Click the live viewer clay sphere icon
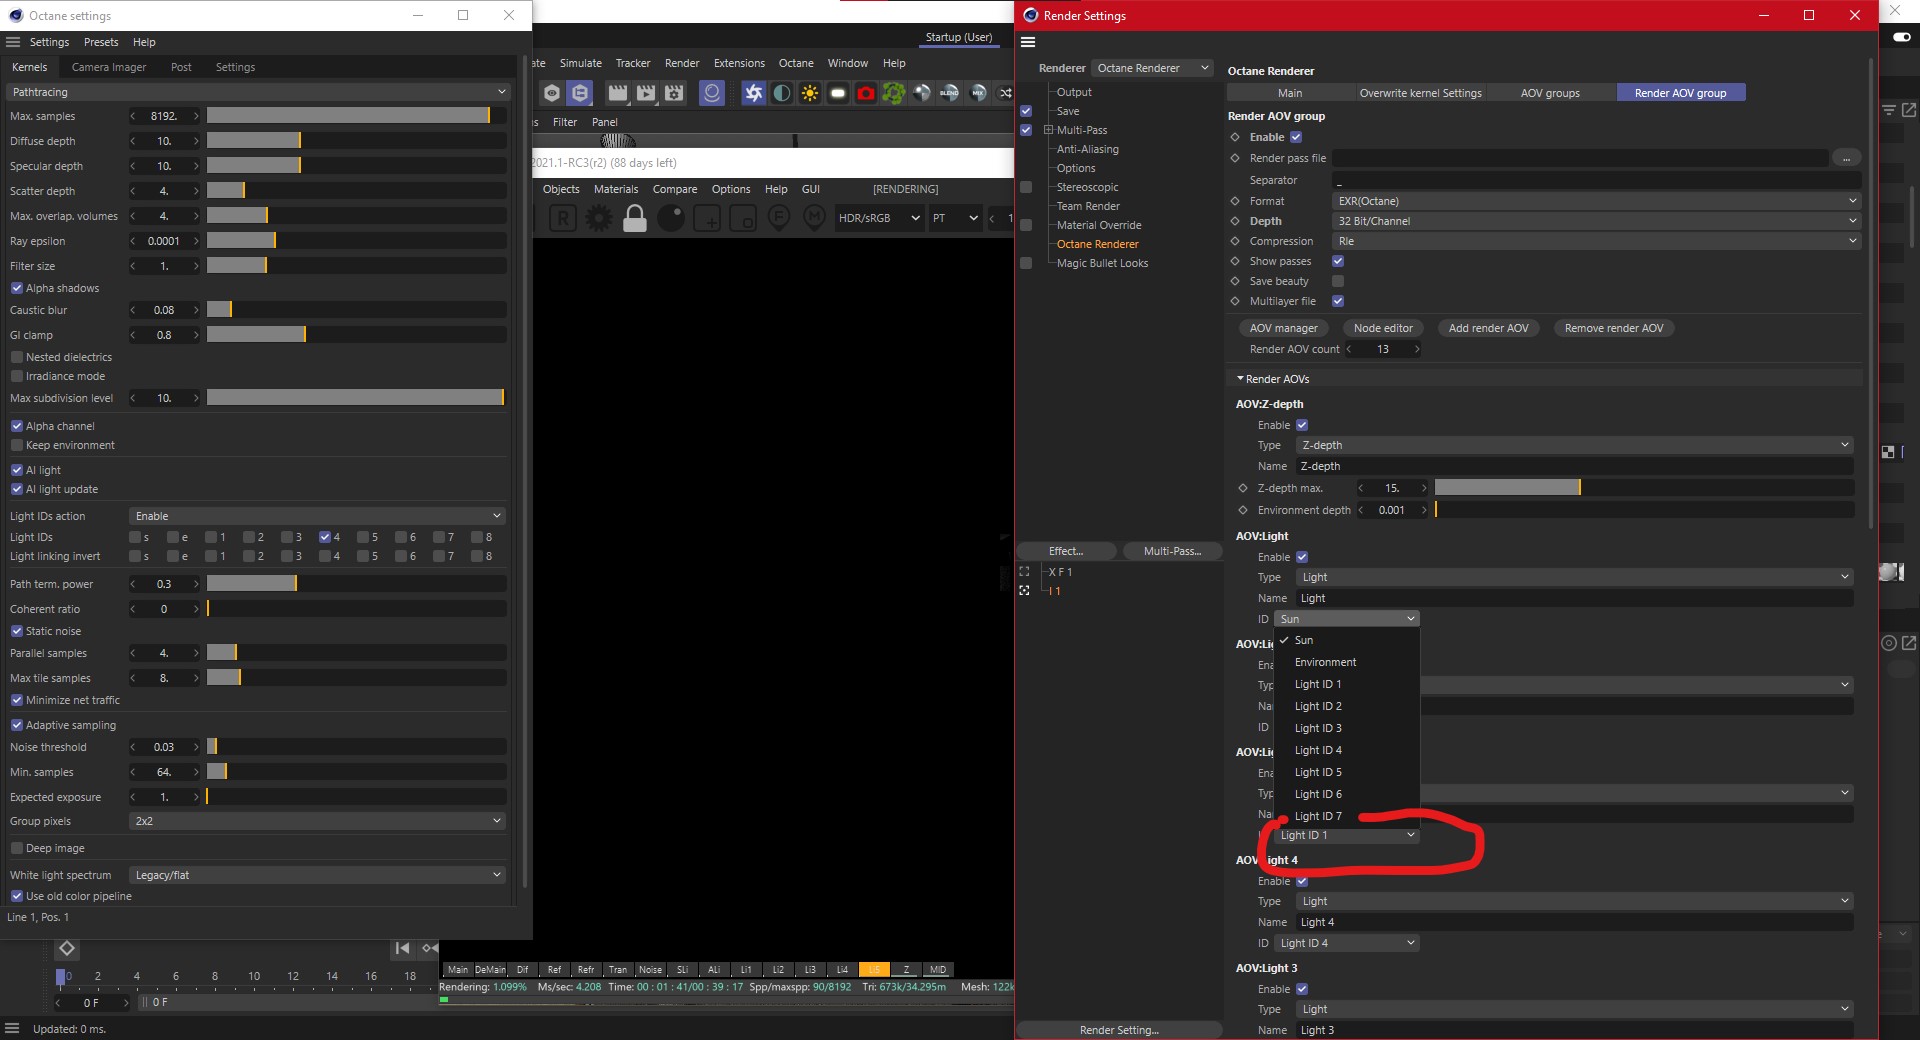 tap(671, 218)
